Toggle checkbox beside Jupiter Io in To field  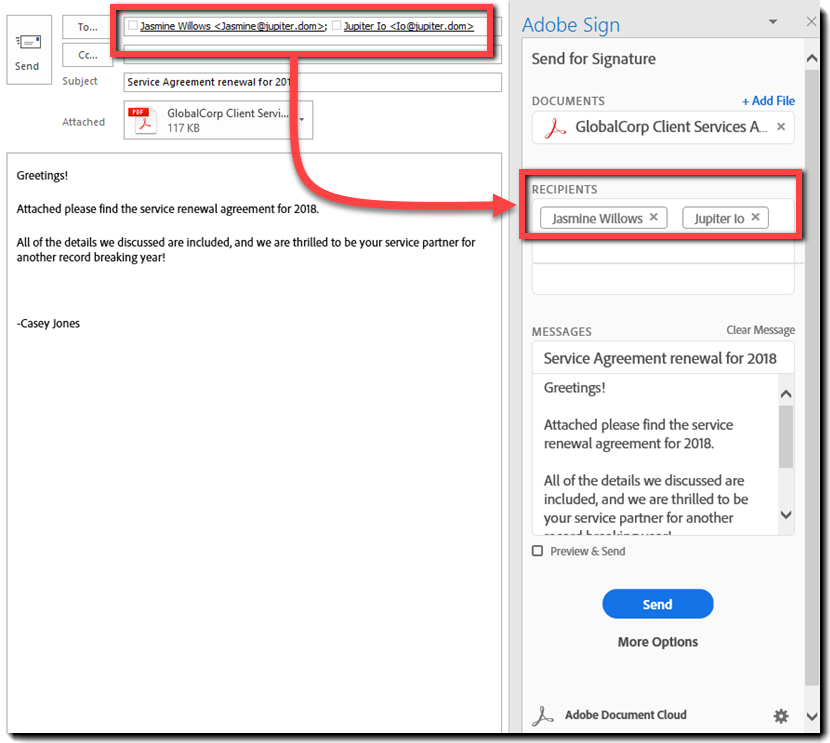336,25
